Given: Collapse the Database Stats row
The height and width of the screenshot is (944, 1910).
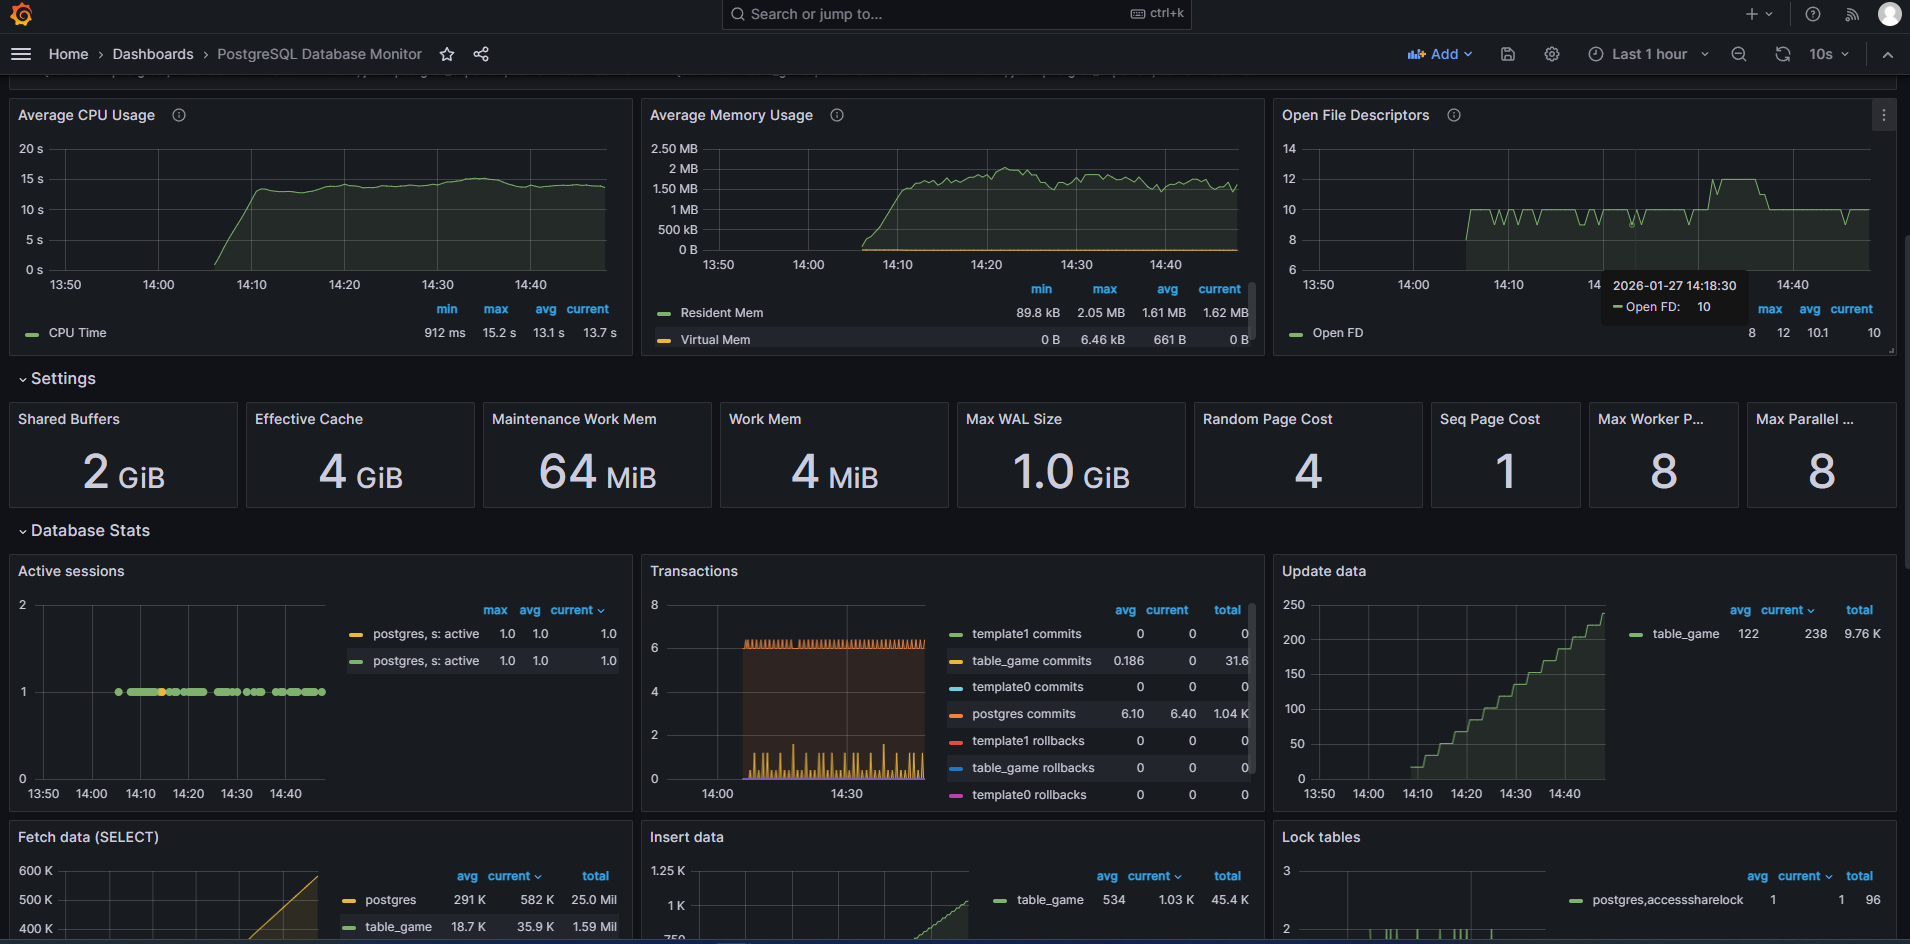Looking at the screenshot, I should (x=89, y=531).
